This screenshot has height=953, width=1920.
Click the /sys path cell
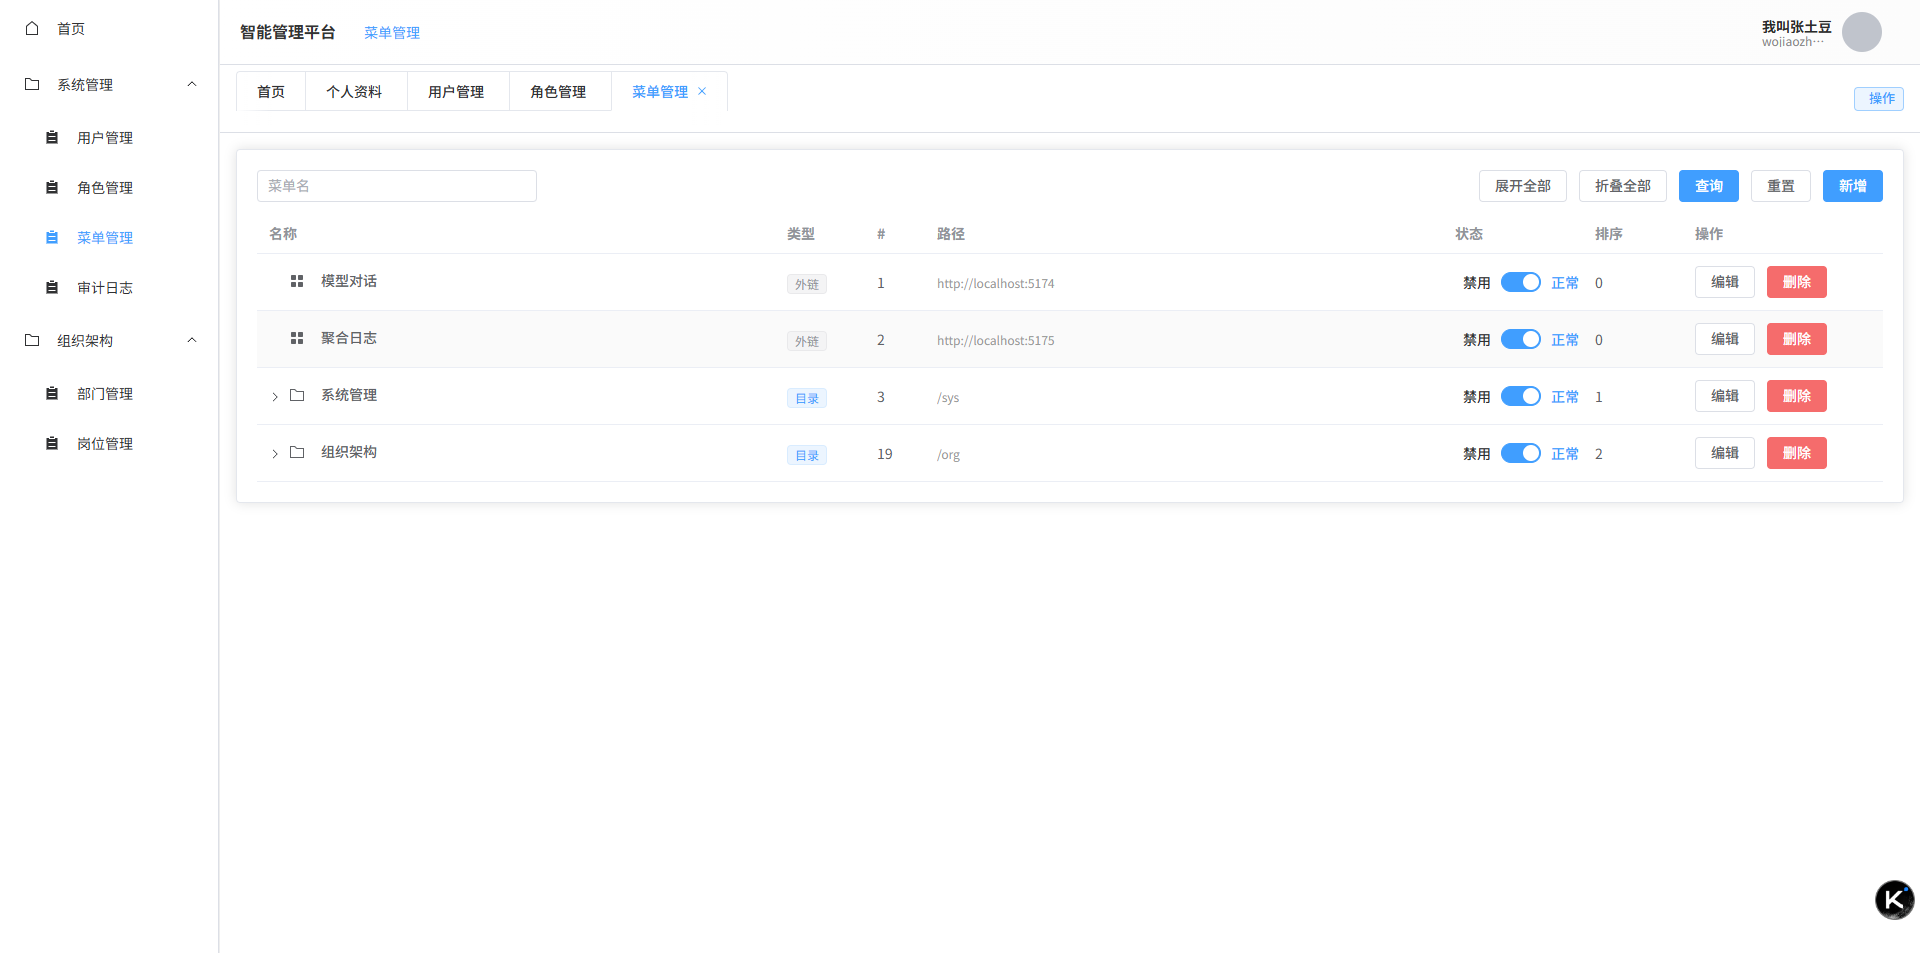(x=948, y=397)
